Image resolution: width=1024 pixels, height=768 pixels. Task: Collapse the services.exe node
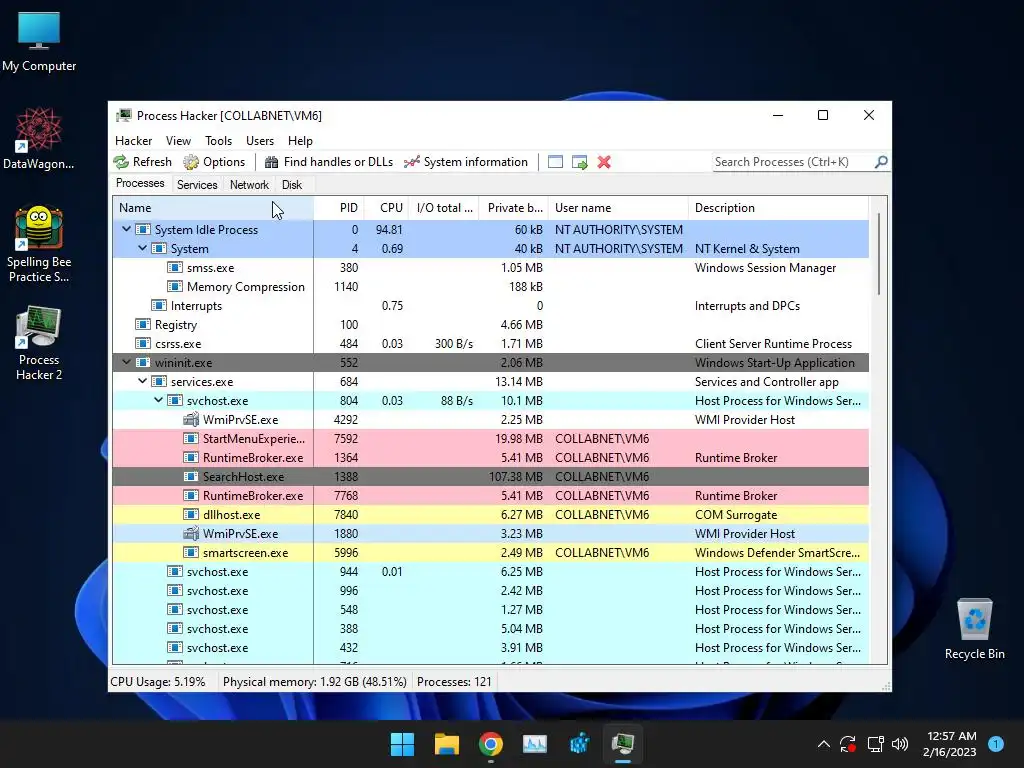(142, 381)
